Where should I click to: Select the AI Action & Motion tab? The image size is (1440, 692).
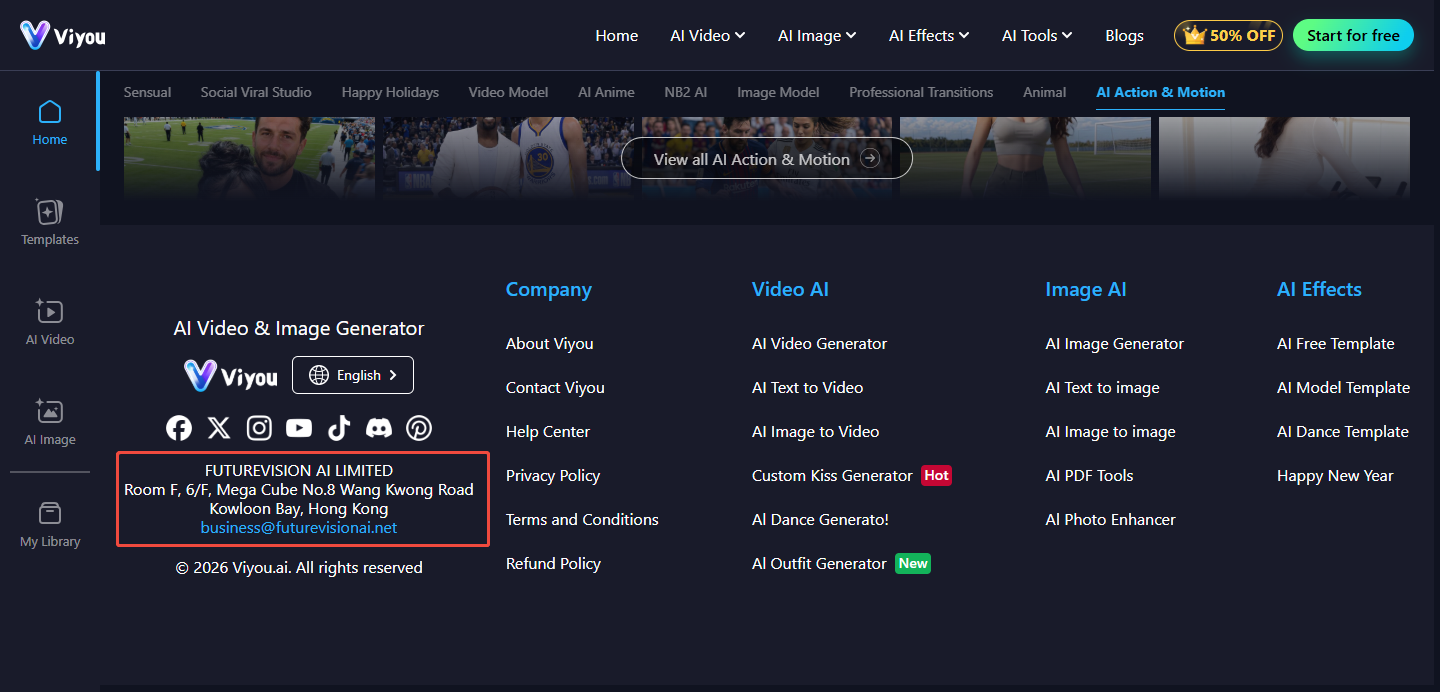1160,92
